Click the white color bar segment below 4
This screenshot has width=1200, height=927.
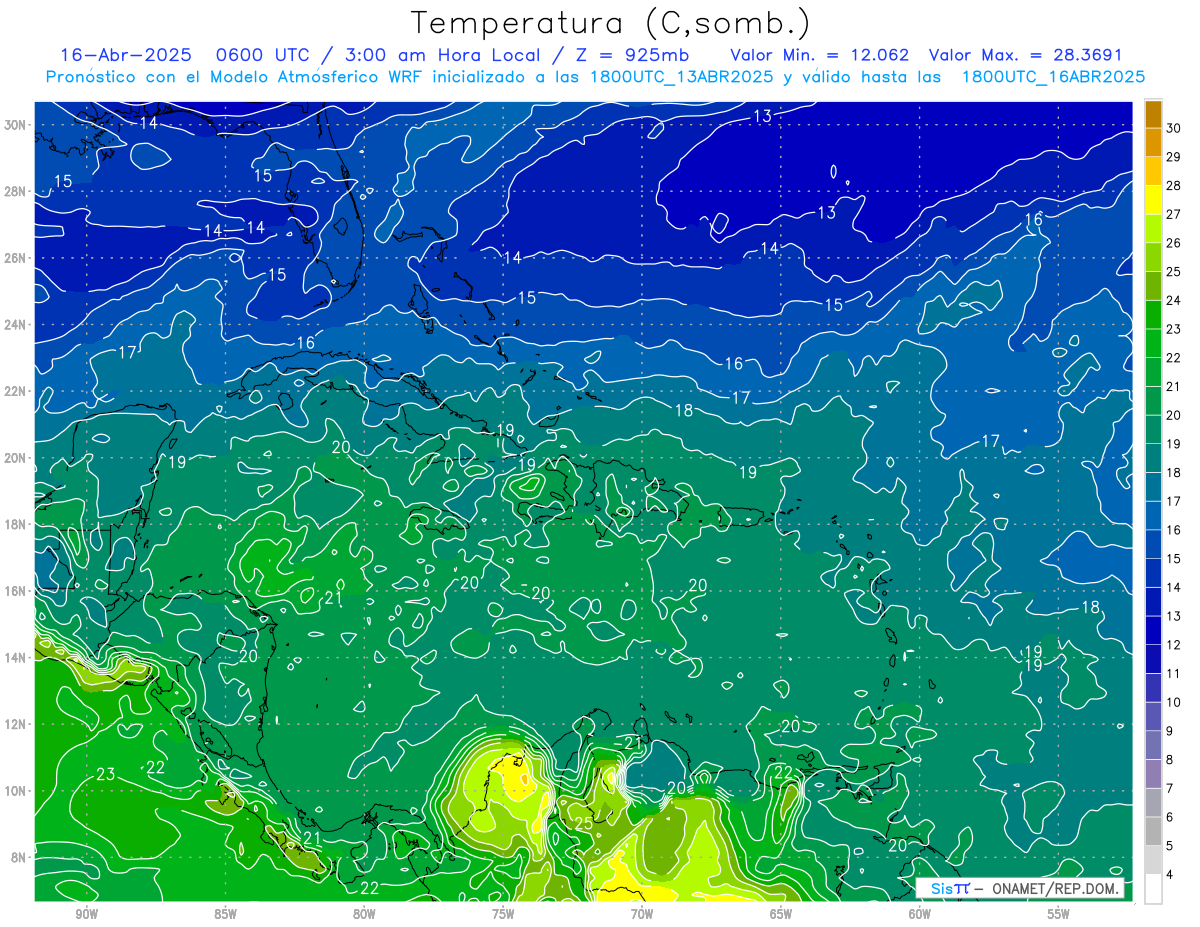point(1153,889)
